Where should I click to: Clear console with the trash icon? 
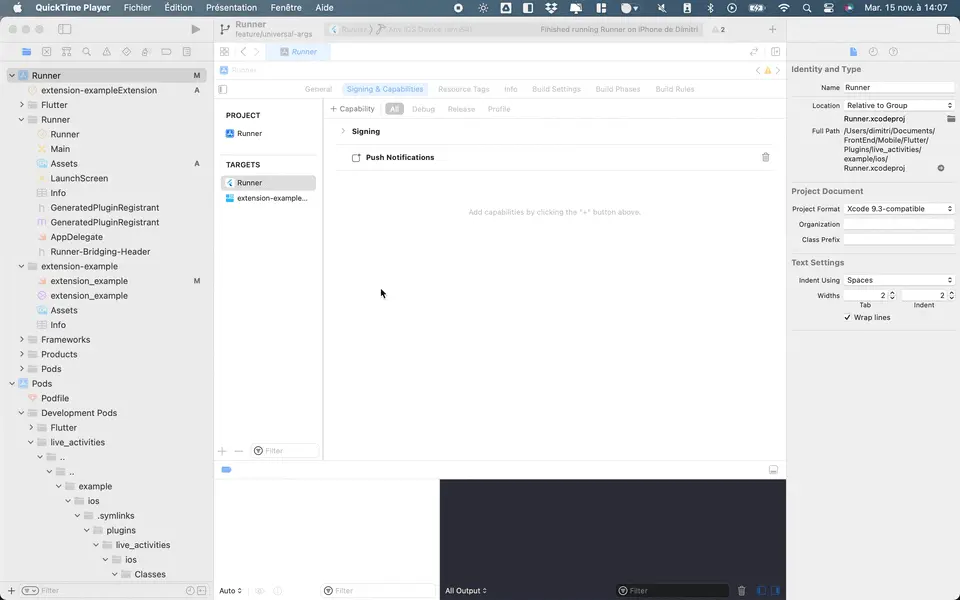[x=741, y=591]
